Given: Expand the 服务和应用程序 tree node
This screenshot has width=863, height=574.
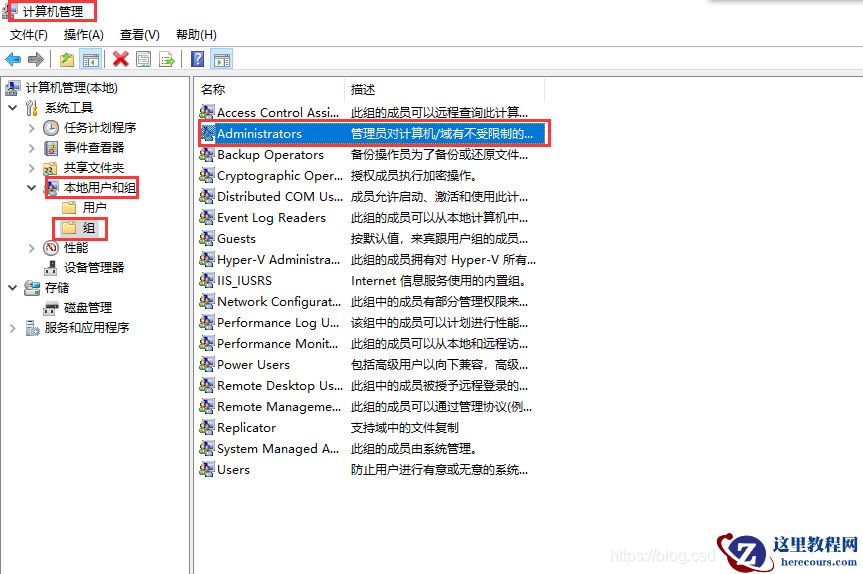Looking at the screenshot, I should pos(13,328).
